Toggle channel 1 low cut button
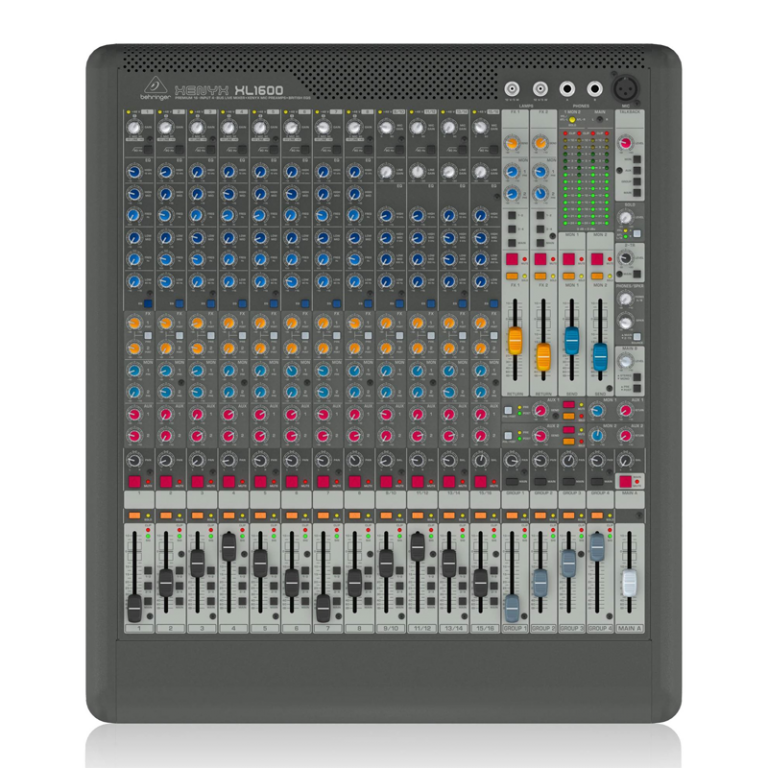Screen dimensions: 768x768 [148, 149]
